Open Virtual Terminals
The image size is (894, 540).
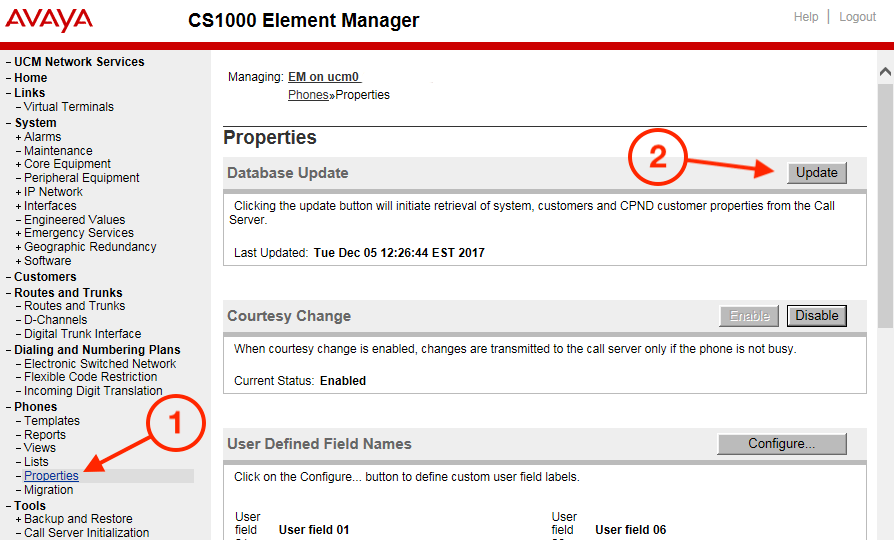pos(69,107)
